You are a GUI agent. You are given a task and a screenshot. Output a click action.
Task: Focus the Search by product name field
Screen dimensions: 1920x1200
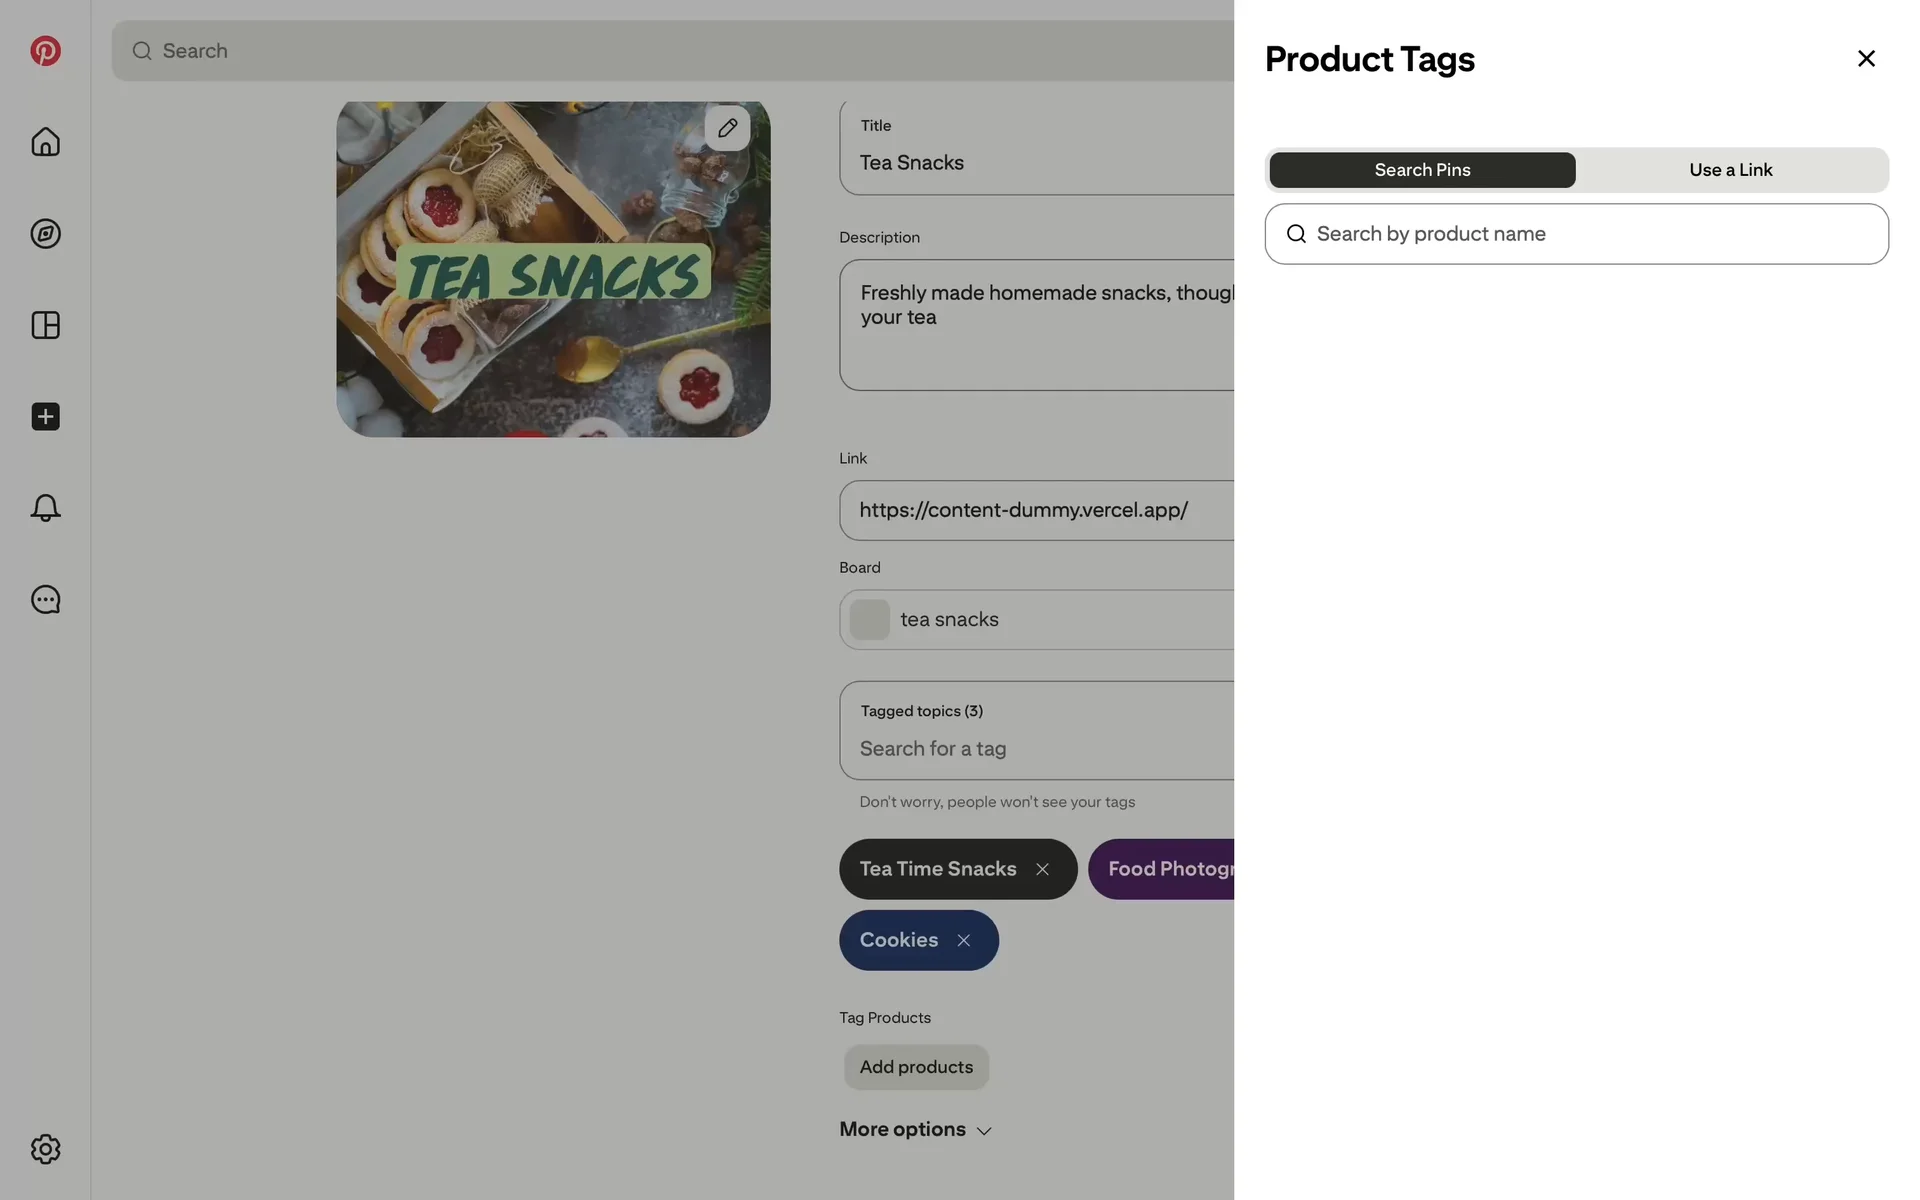pyautogui.click(x=1590, y=234)
